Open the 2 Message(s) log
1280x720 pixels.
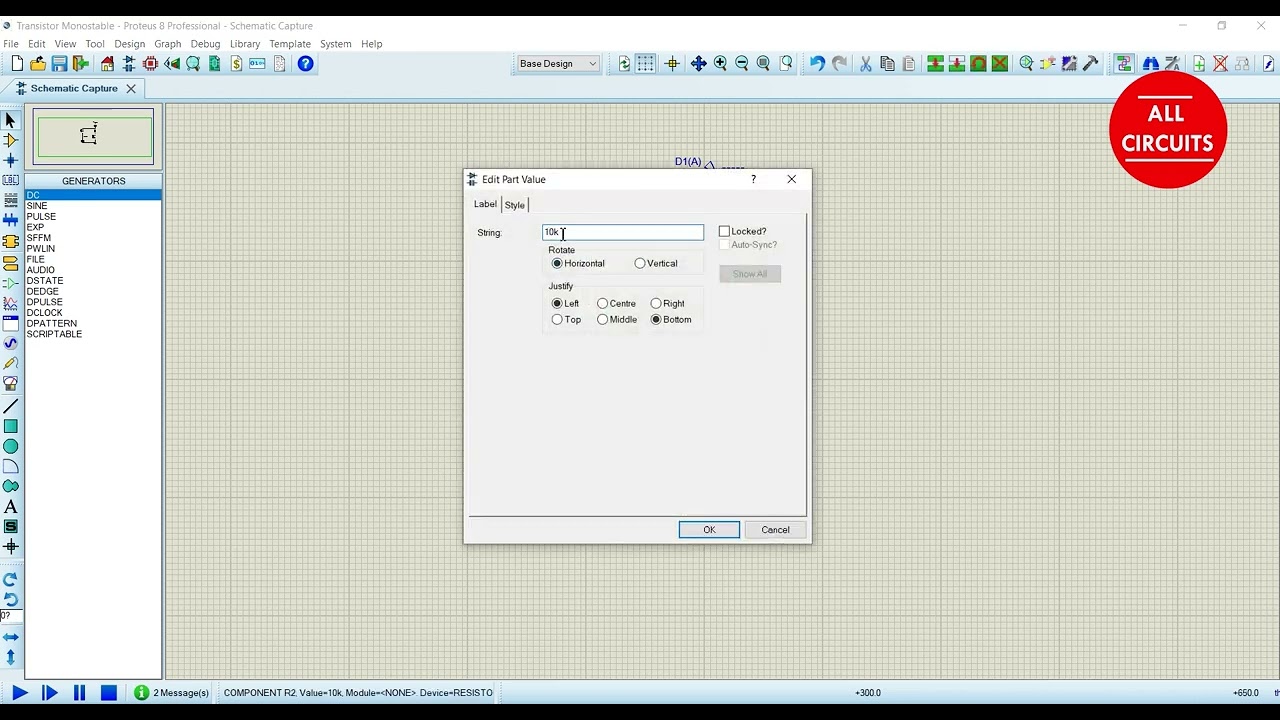click(172, 693)
